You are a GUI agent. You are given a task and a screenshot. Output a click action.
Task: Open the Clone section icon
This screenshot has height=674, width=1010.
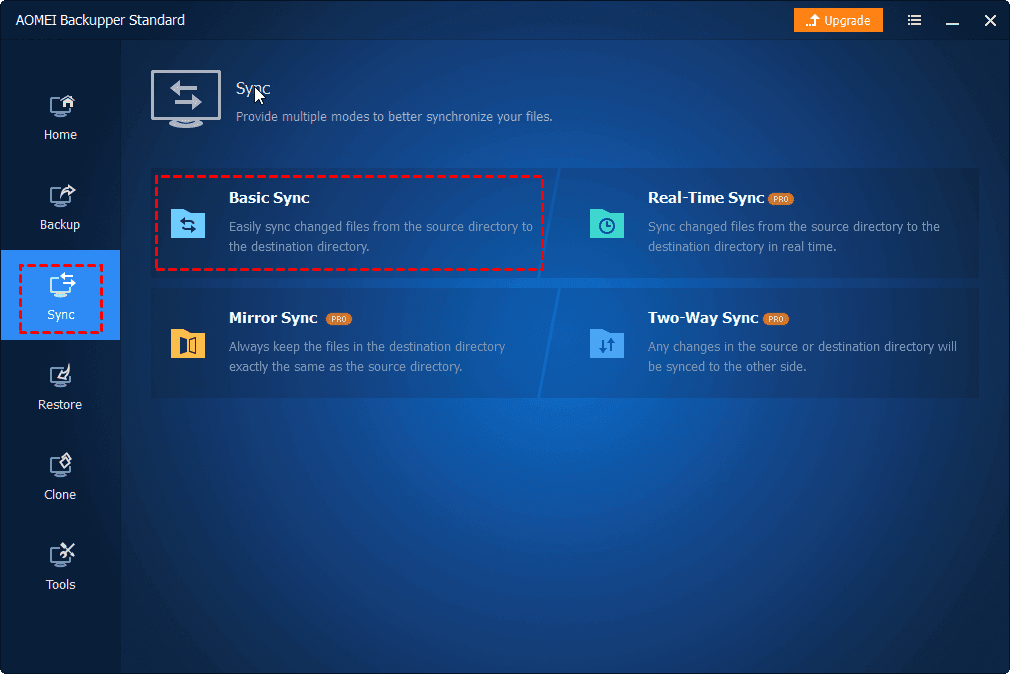(x=61, y=465)
